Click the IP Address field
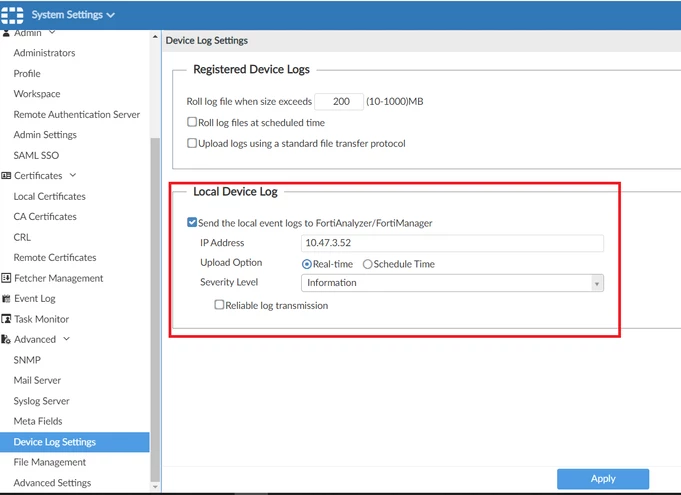681x495 pixels. point(452,243)
